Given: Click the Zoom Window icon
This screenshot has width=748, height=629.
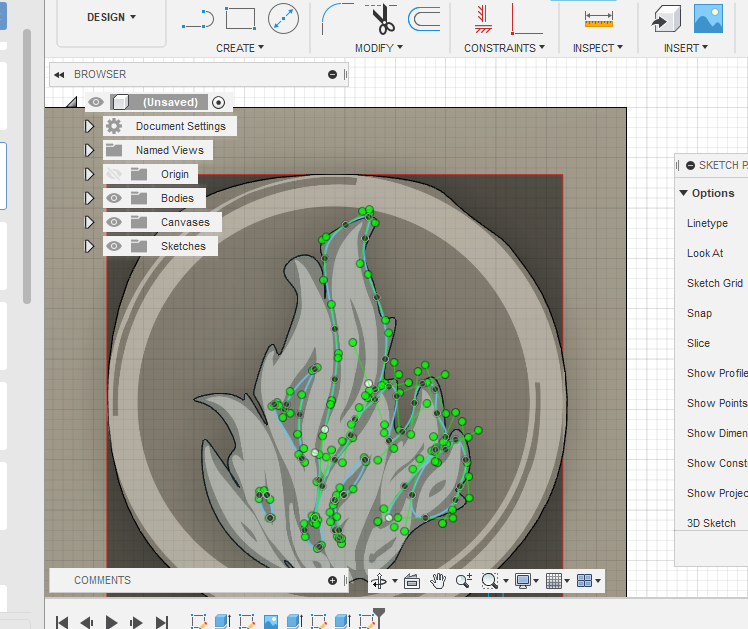Looking at the screenshot, I should (489, 581).
